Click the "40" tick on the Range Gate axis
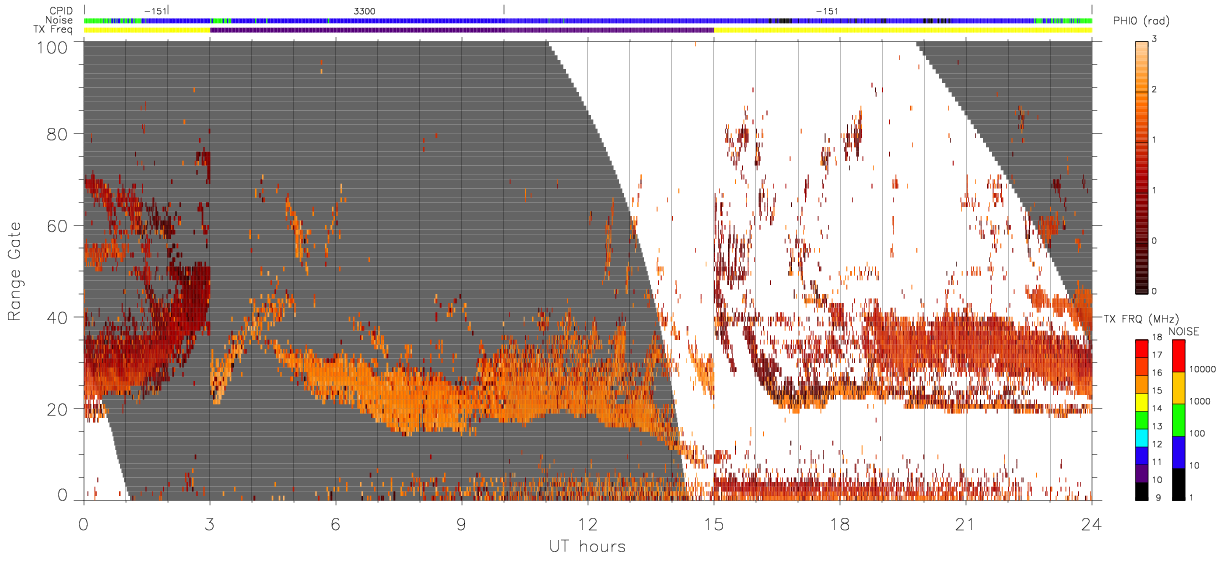 point(57,317)
